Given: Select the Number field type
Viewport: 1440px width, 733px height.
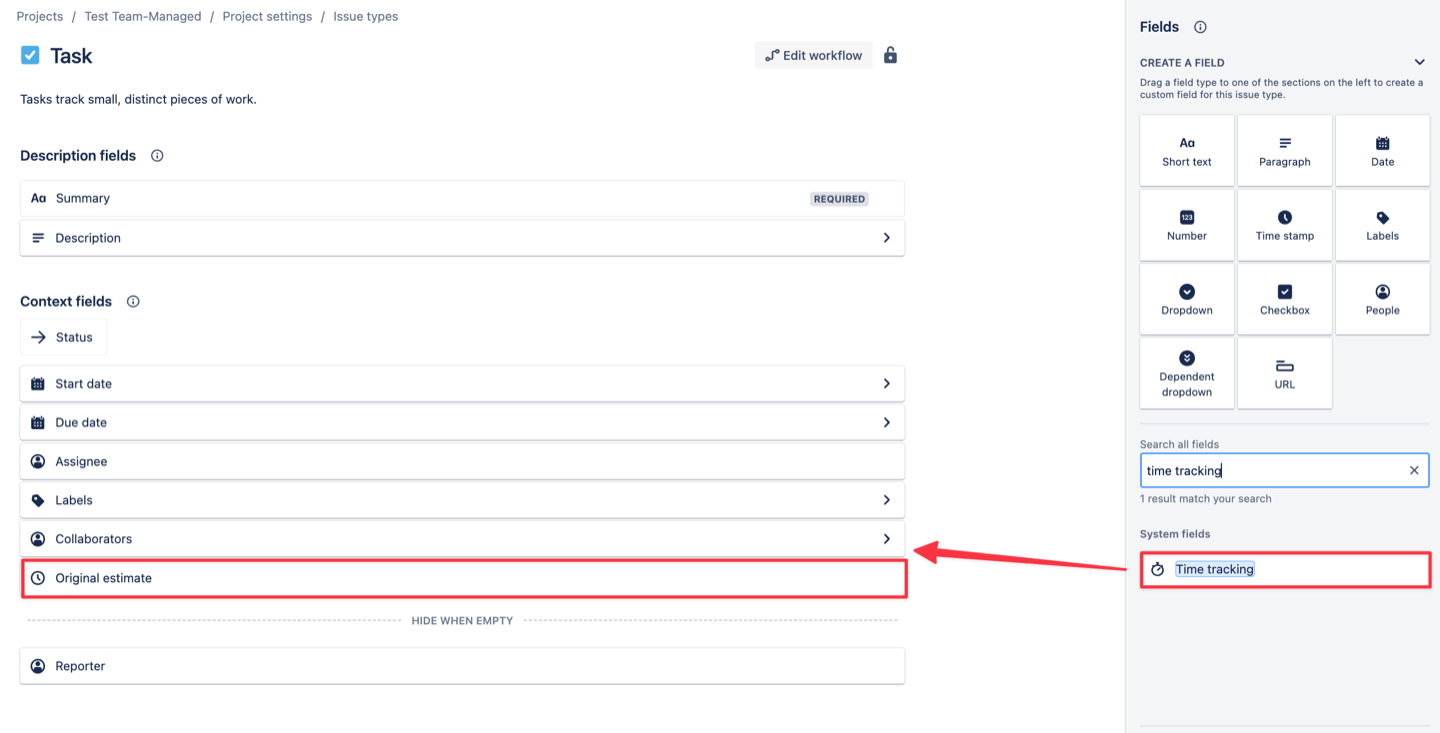Looking at the screenshot, I should [1186, 224].
